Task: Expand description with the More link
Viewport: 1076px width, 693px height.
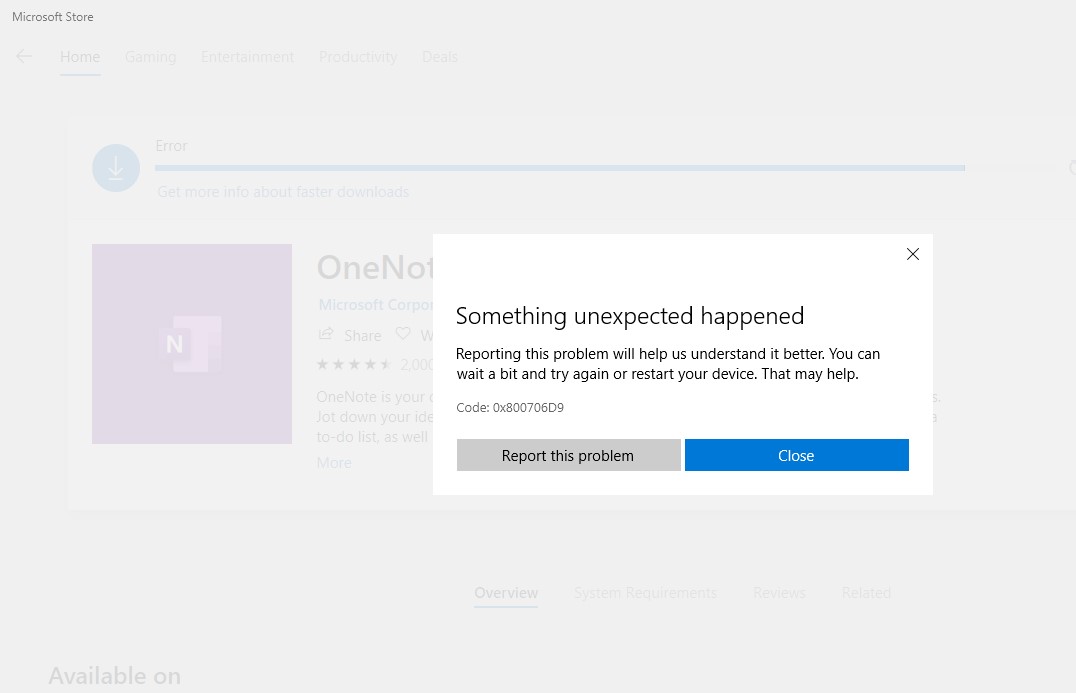Action: pyautogui.click(x=334, y=463)
